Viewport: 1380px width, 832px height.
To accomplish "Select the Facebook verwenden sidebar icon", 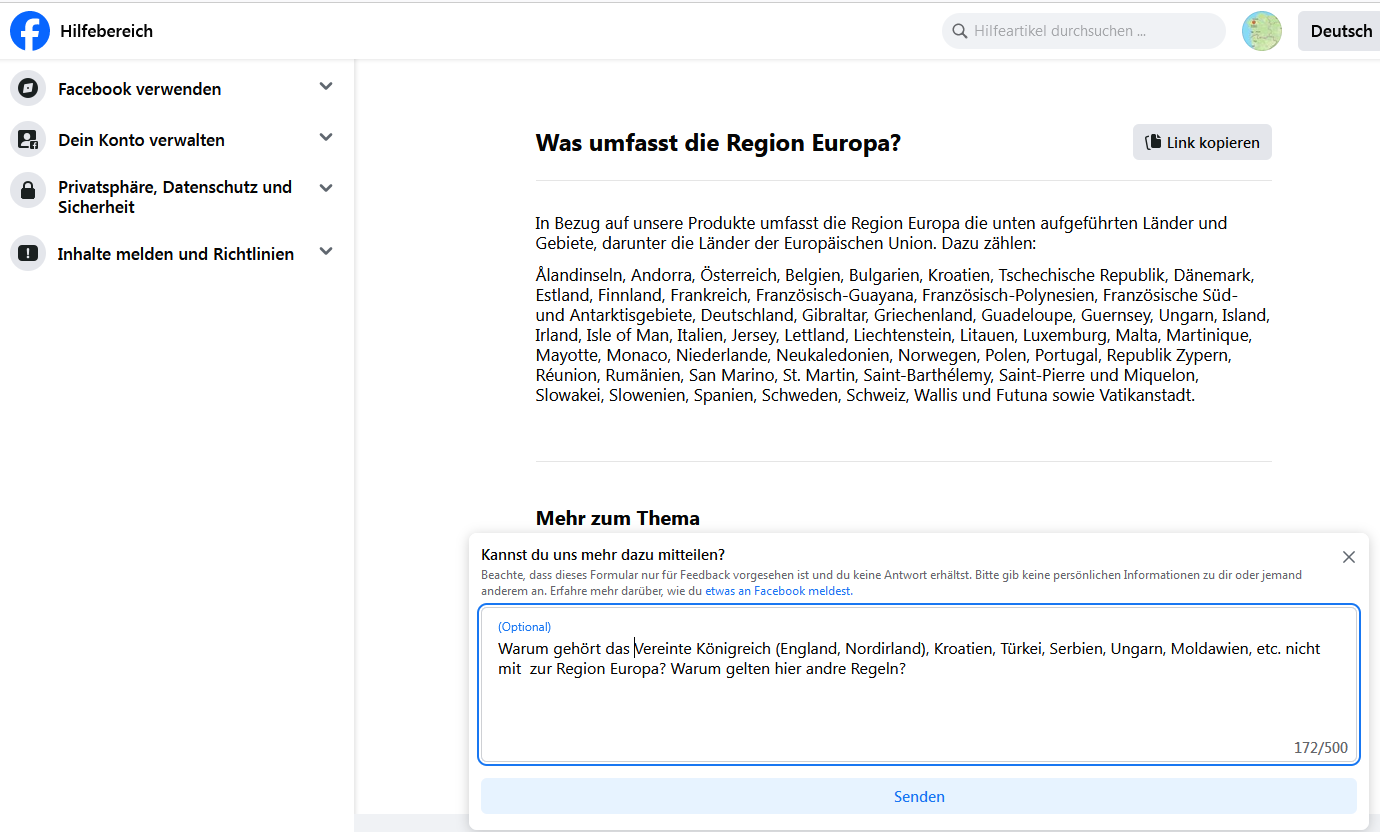I will pos(27,88).
